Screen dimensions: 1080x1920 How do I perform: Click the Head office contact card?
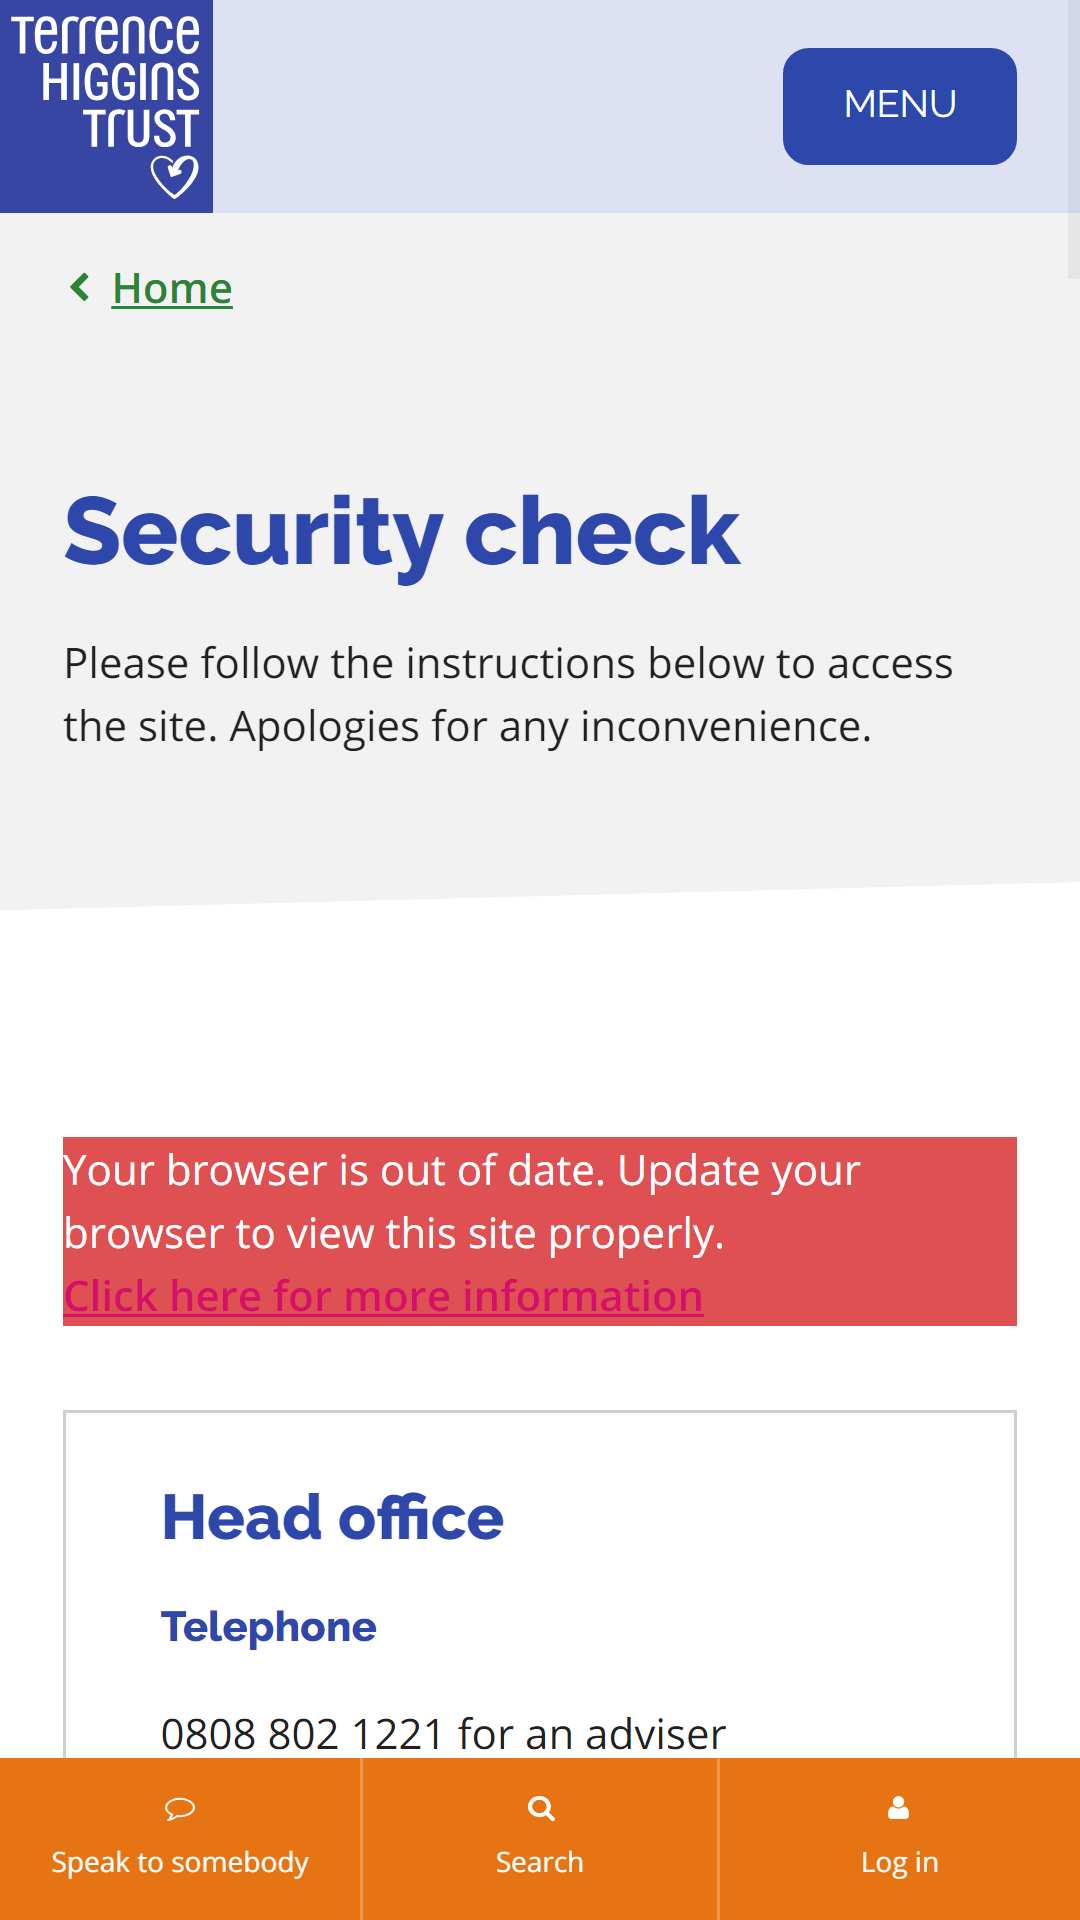pos(540,1584)
